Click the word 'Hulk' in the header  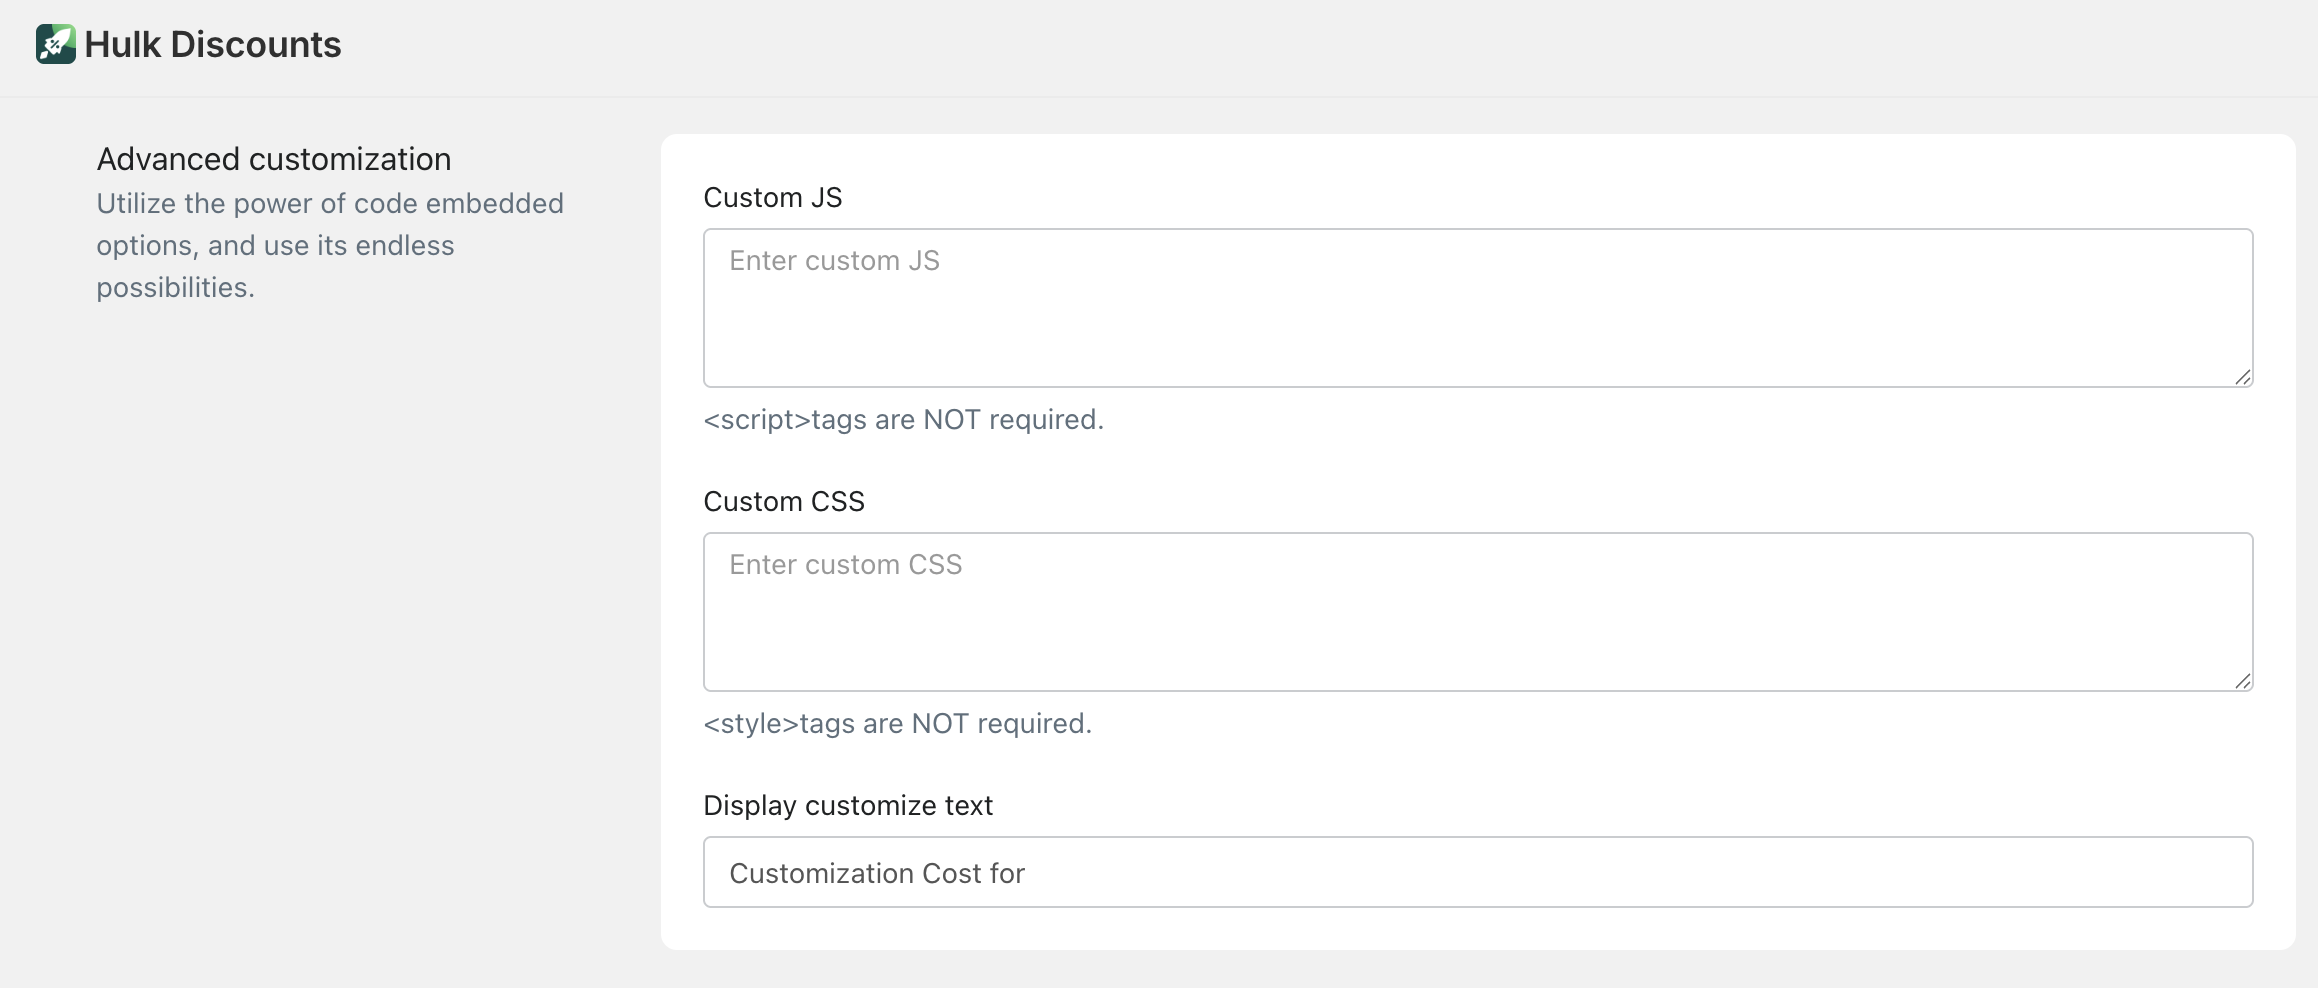point(122,44)
